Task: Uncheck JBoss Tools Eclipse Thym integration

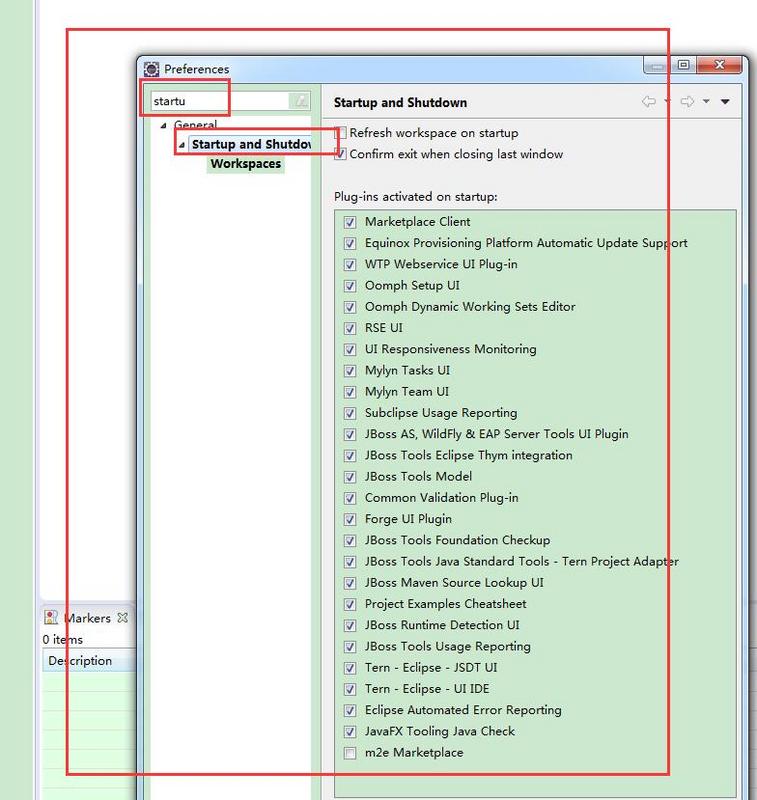Action: [350, 456]
